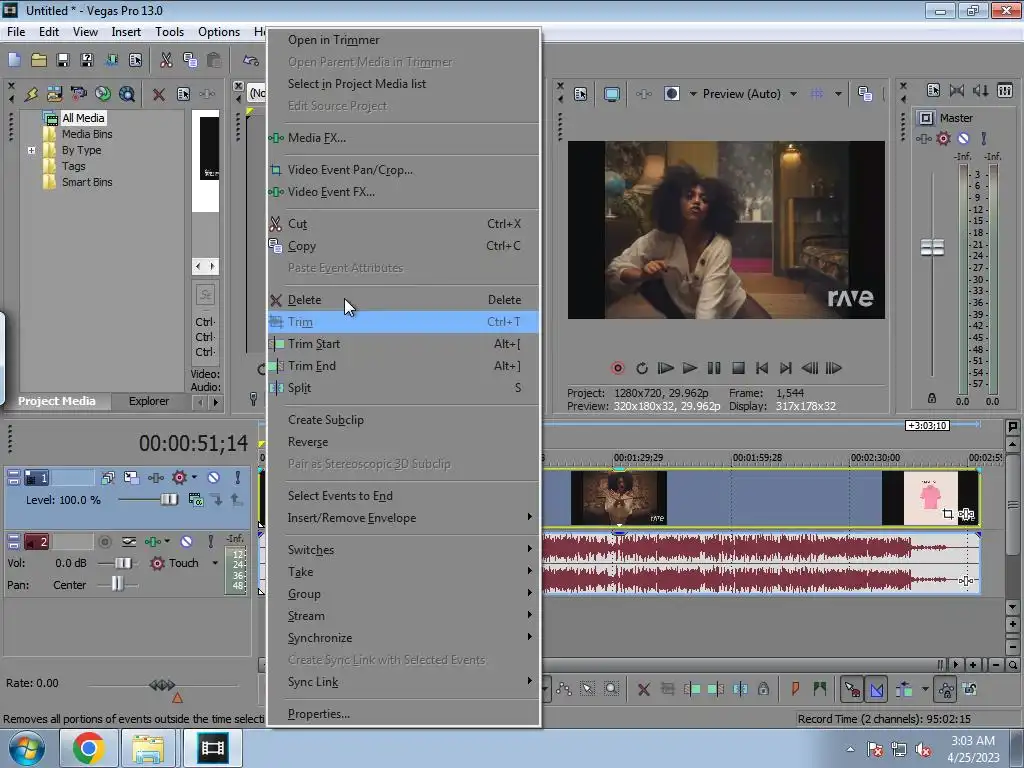Click the video event thumbnail on timeline
This screenshot has width=1024, height=768.
click(618, 498)
